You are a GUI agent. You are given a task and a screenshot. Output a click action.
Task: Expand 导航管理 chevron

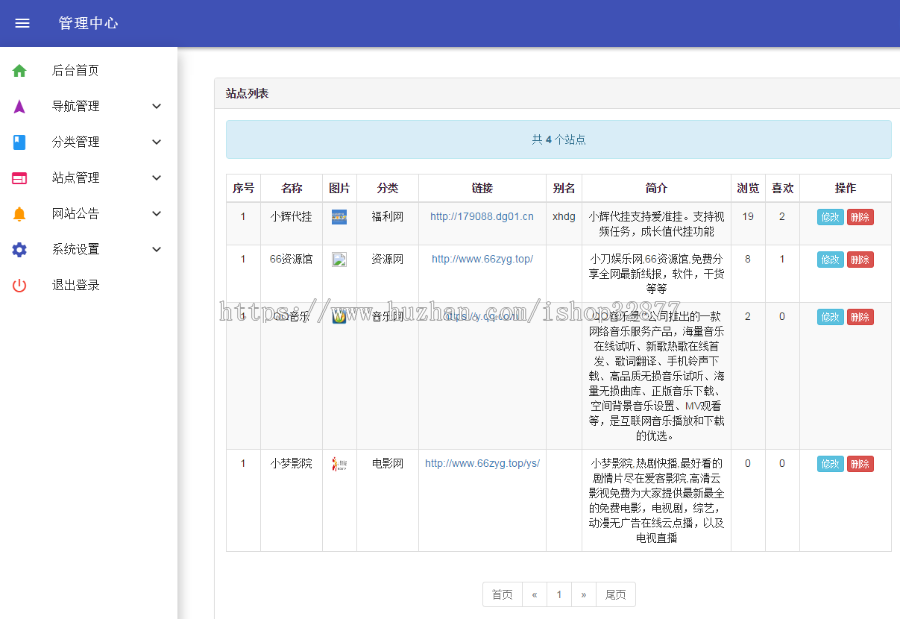pos(157,106)
